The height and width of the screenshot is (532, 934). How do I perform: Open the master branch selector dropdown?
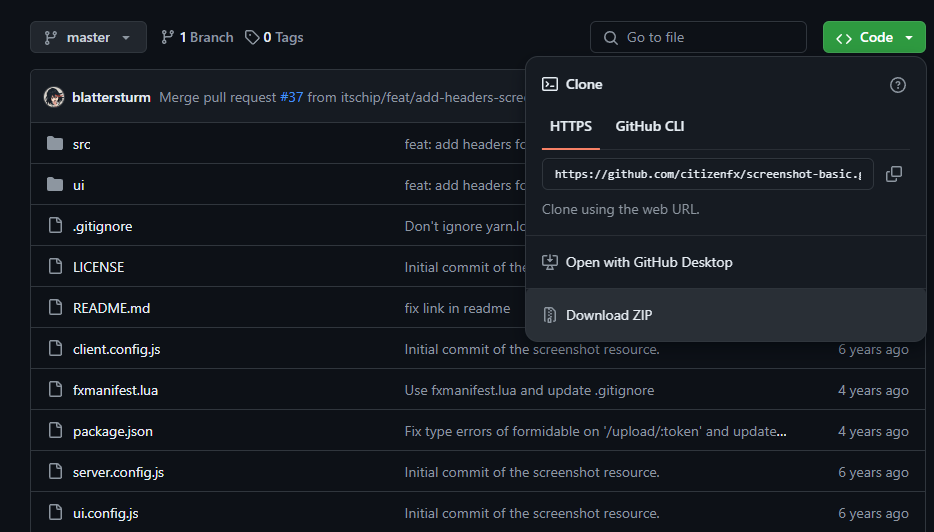88,37
